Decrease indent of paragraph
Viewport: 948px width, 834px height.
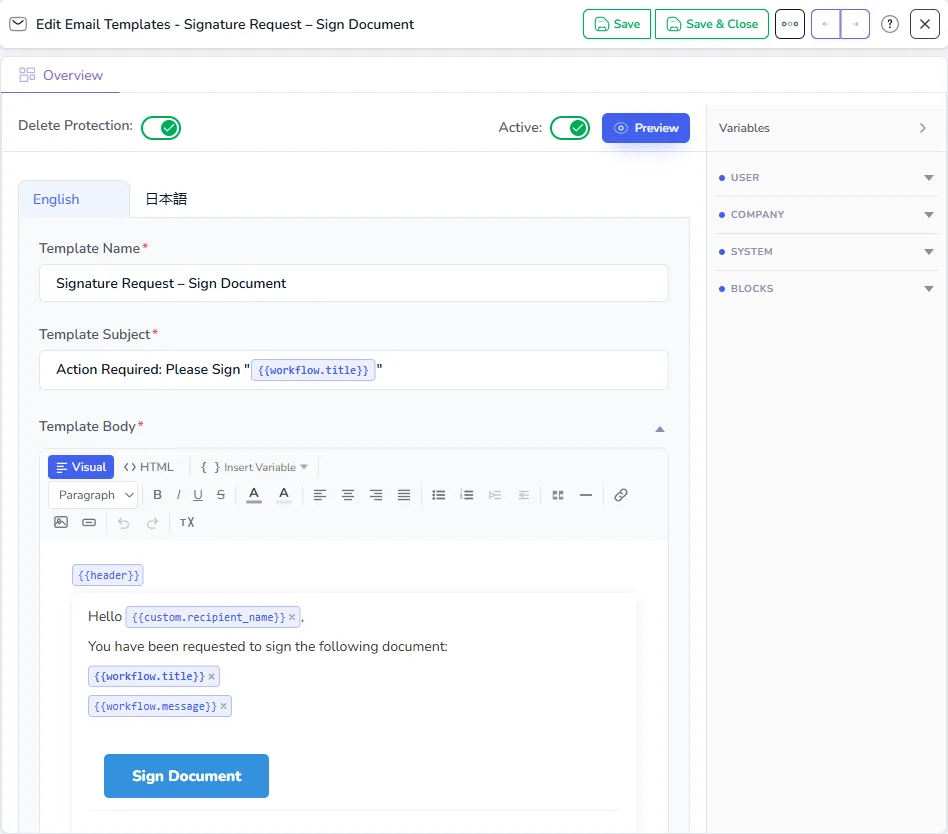[524, 495]
